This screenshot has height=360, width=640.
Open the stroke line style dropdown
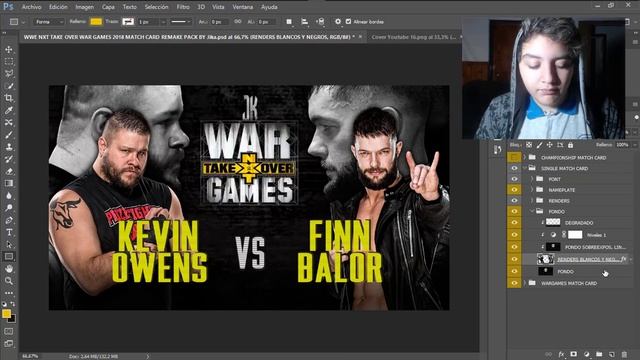(181, 22)
